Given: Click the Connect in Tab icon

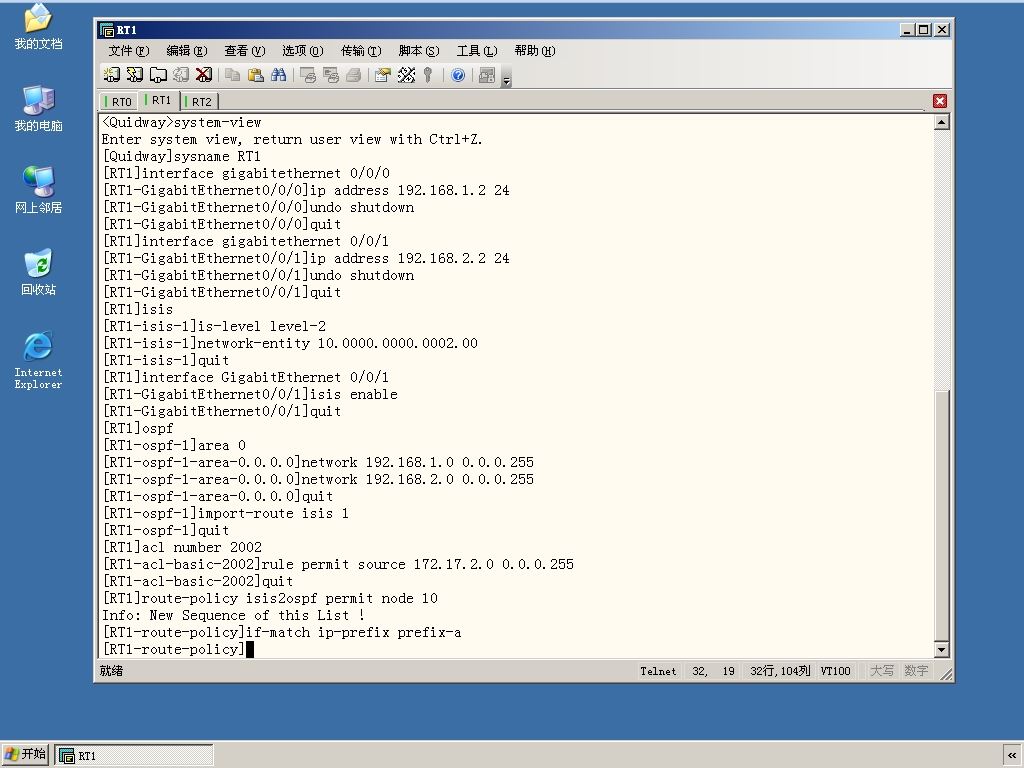Looking at the screenshot, I should click(158, 75).
